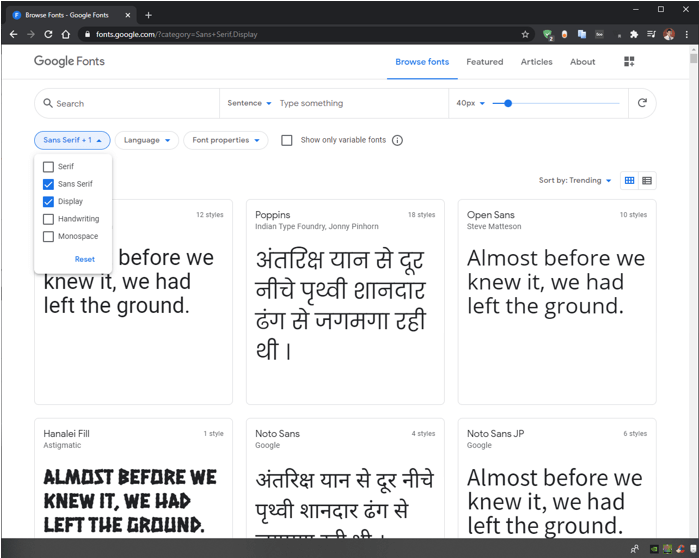699x558 pixels.
Task: Bookmark this page with the star icon
Action: coord(525,34)
